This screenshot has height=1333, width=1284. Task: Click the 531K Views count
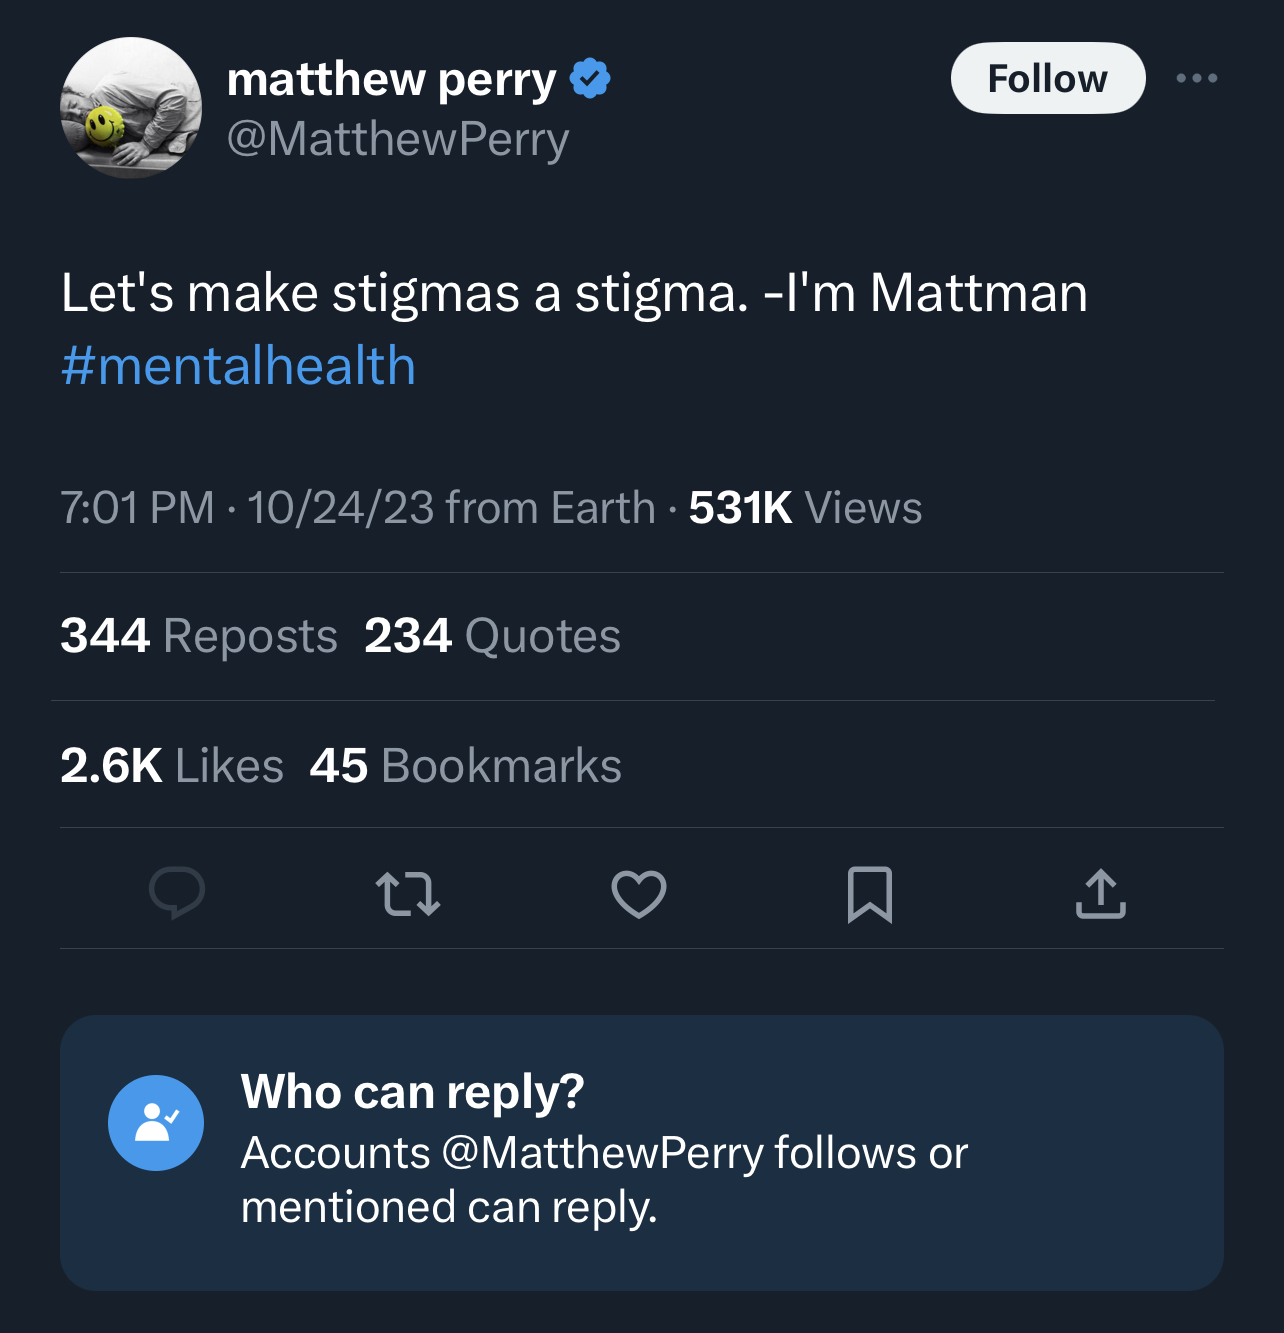point(805,508)
